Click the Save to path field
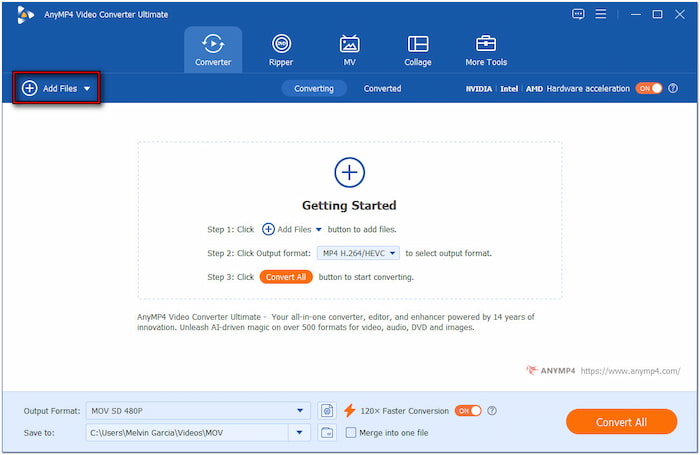This screenshot has width=700, height=455. pos(188,433)
